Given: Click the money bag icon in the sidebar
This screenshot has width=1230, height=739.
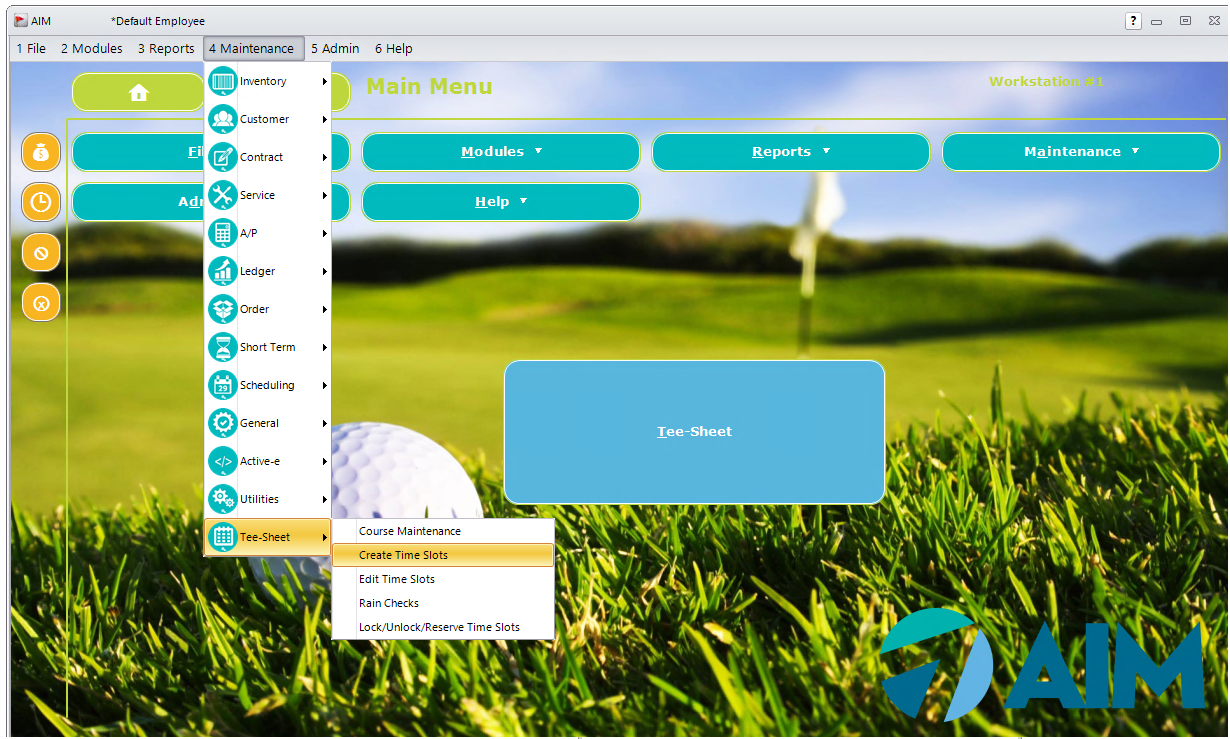Looking at the screenshot, I should tap(40, 152).
